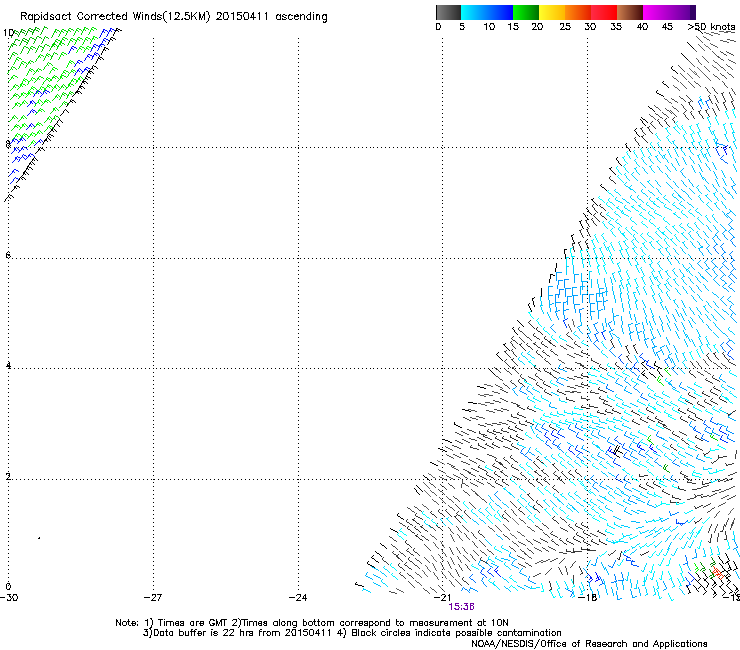
Task: Click the '4' latitude axis label
Action: (8, 365)
